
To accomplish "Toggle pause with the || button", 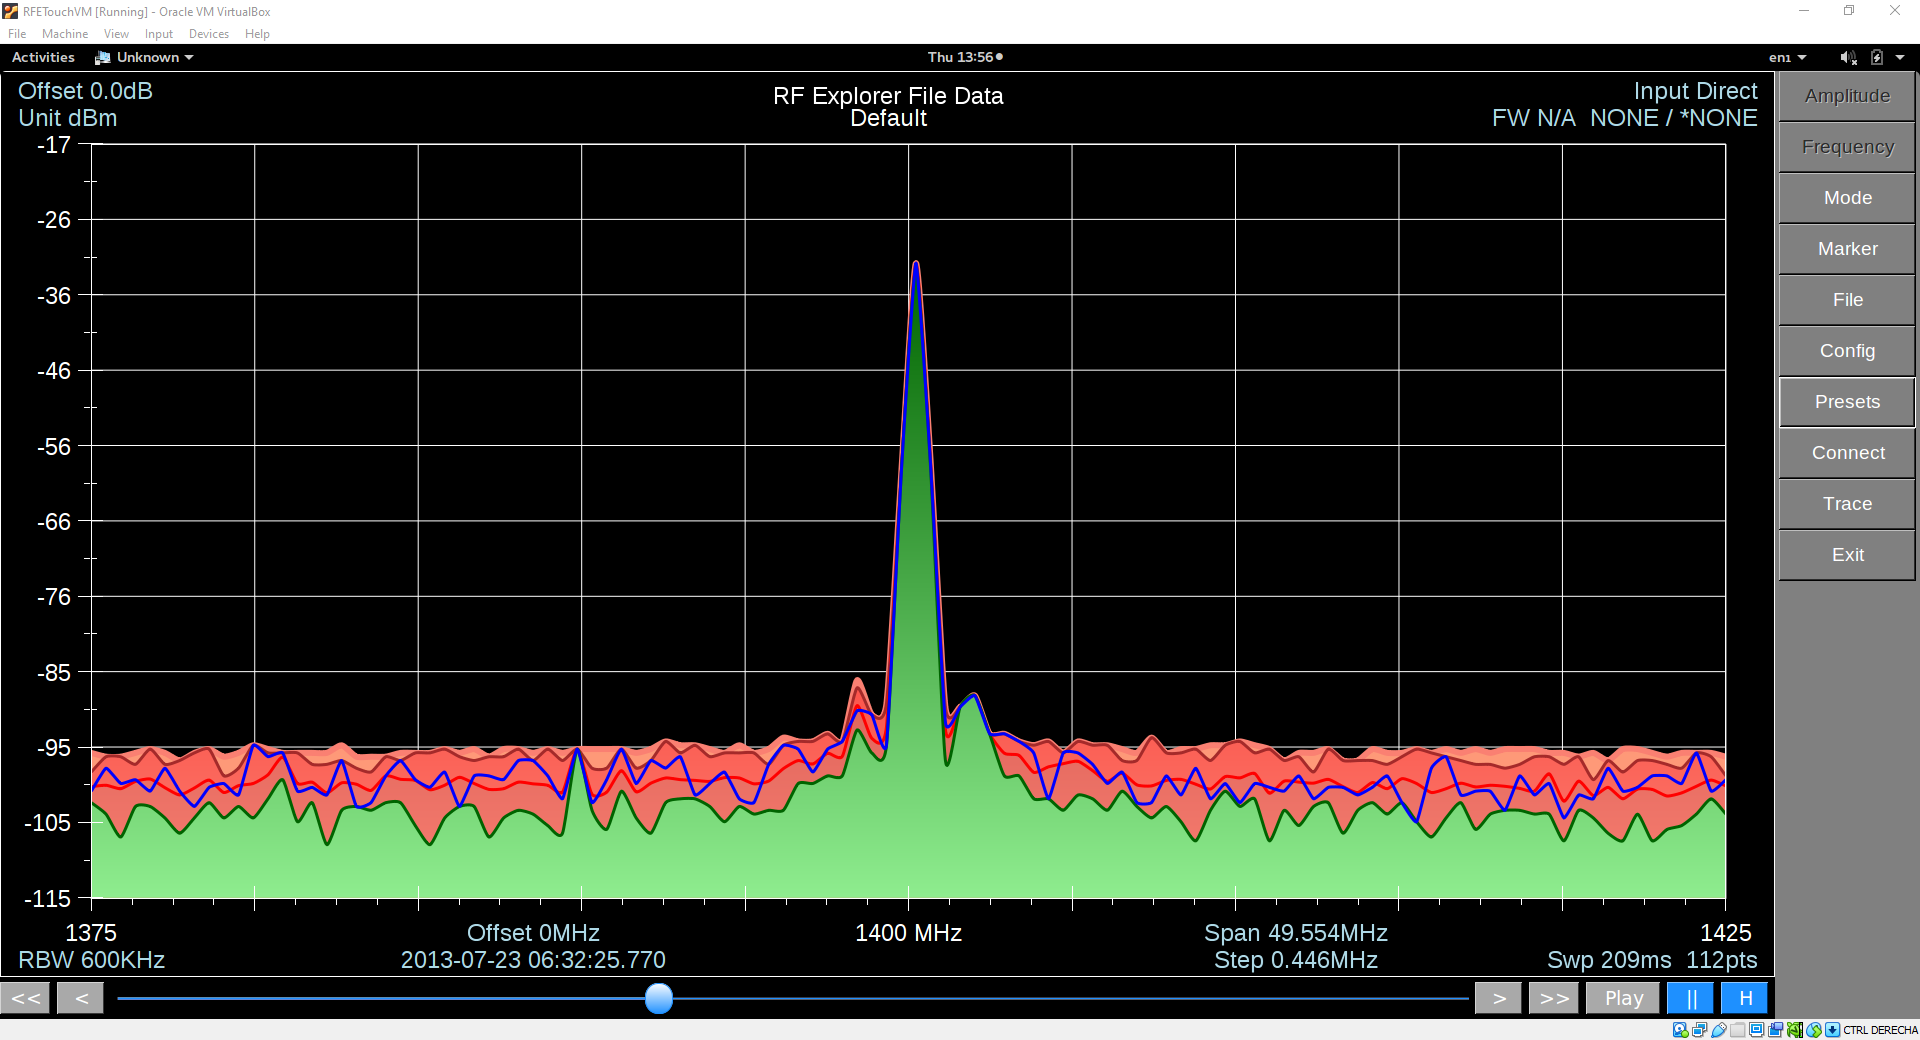I will coord(1691,997).
